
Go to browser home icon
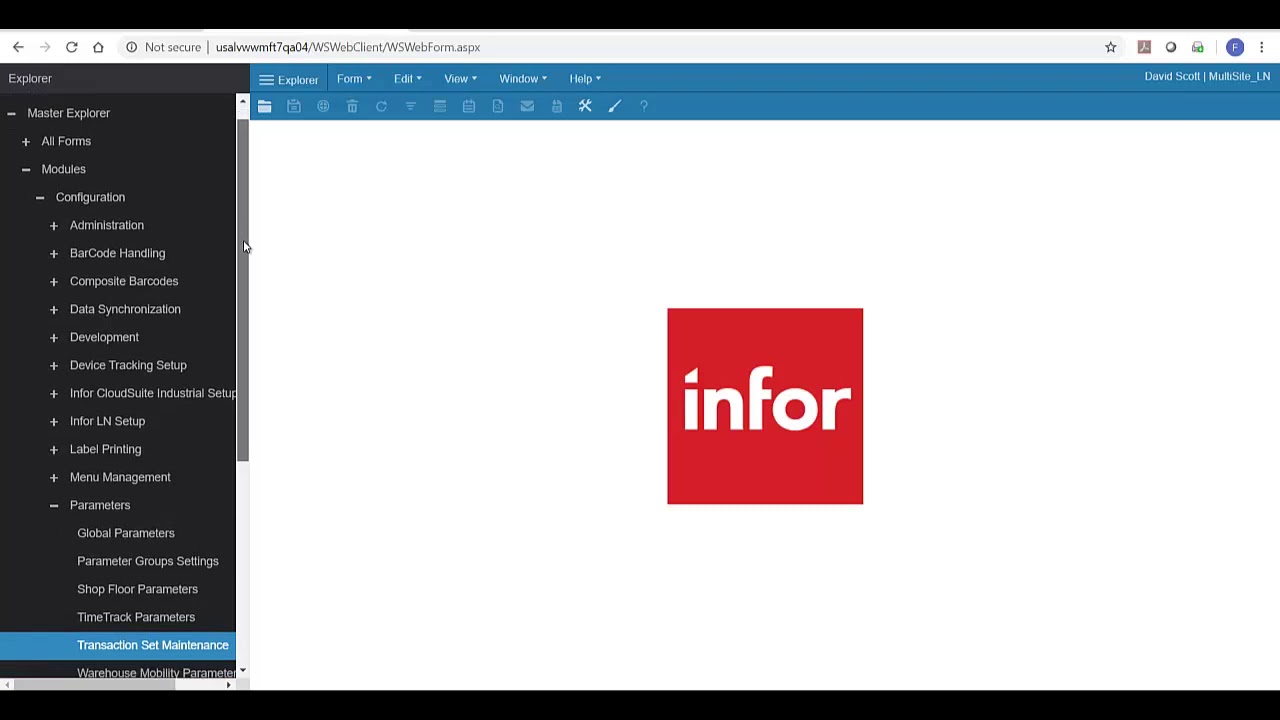[x=98, y=47]
